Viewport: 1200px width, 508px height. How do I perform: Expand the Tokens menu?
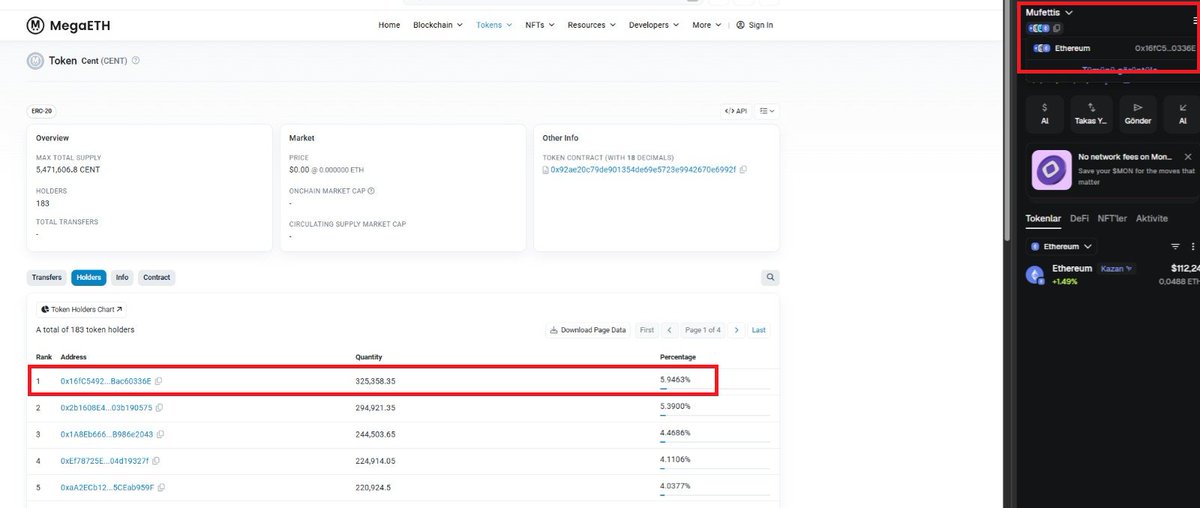point(494,25)
